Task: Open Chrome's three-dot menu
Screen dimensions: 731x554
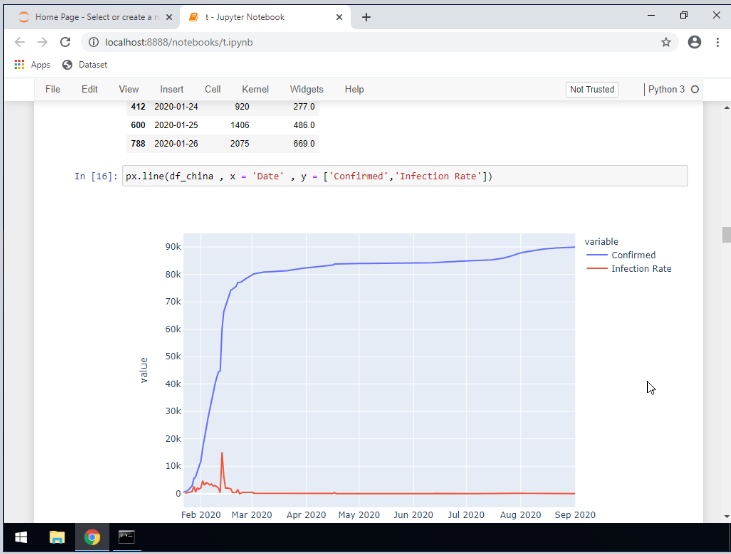Action: click(717, 42)
